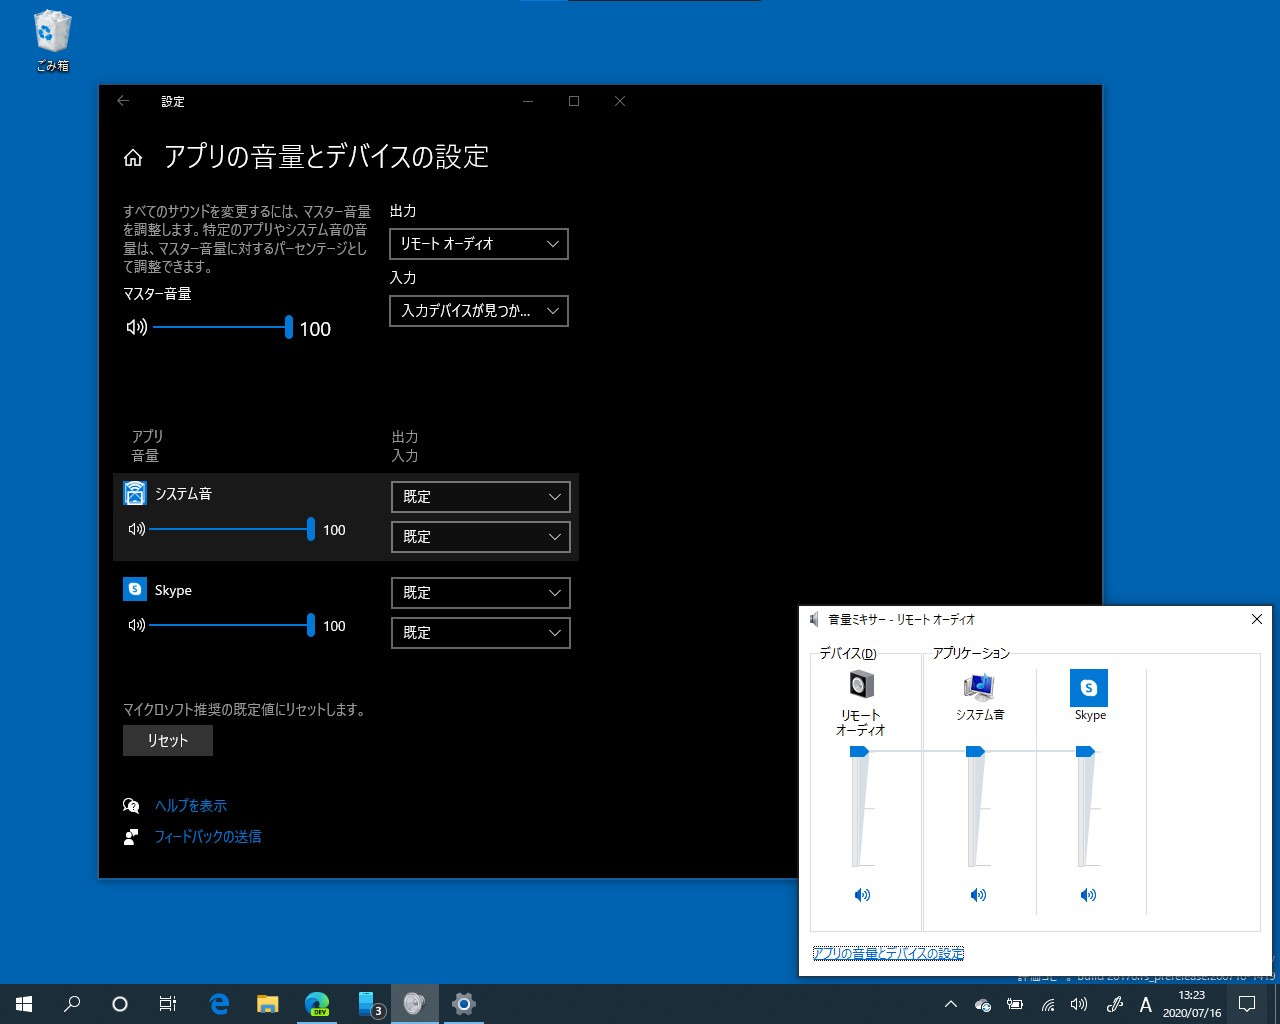Mute システム音 in volume mixer
The image size is (1280, 1024).
click(978, 895)
